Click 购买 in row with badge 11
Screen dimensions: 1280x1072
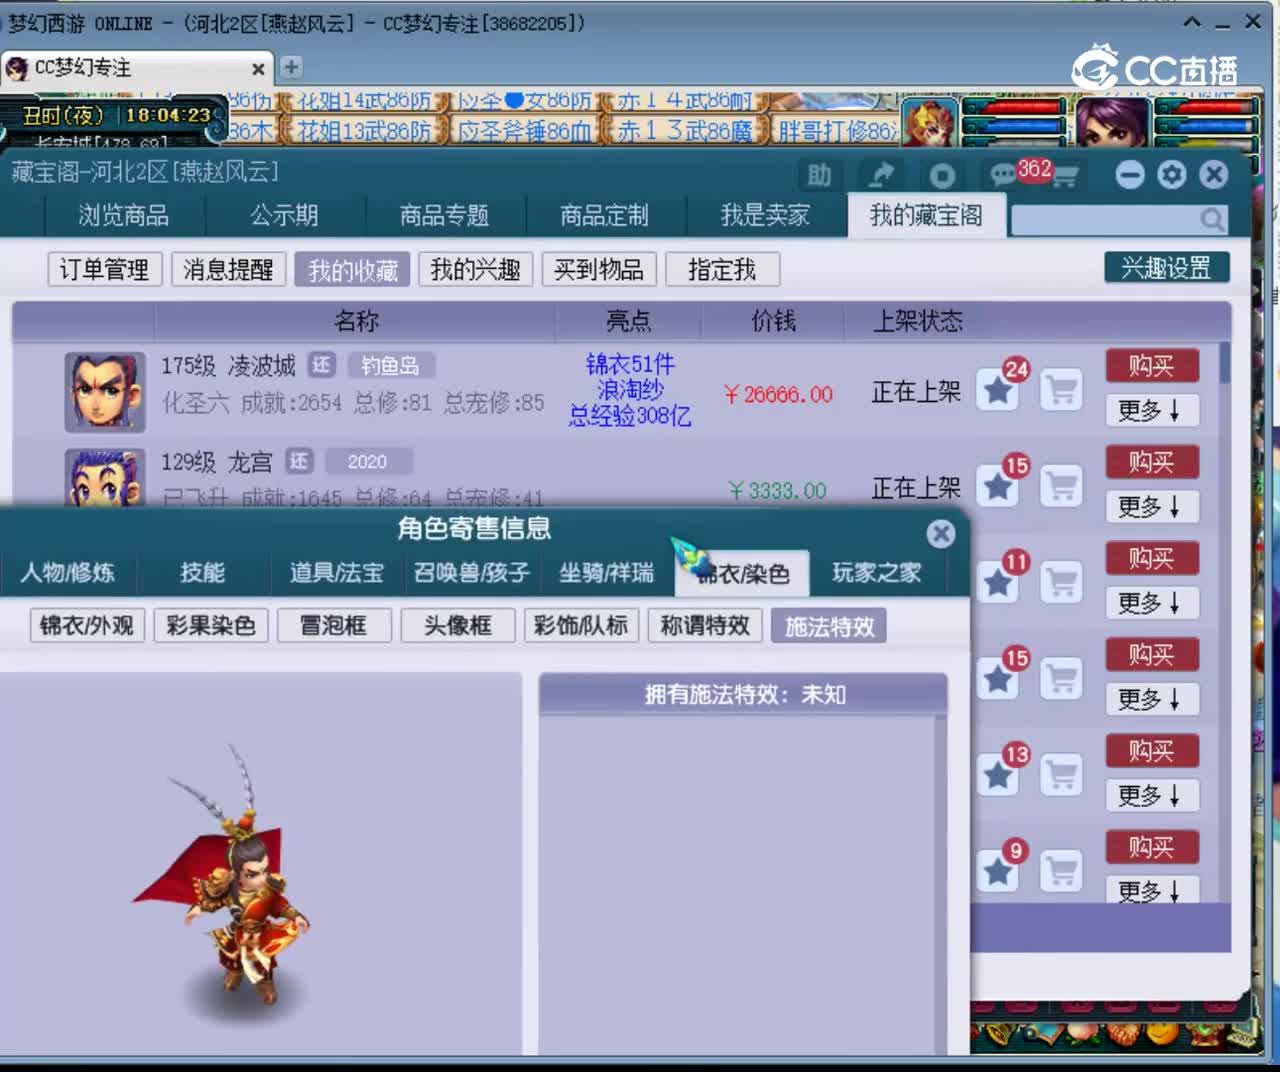coord(1151,558)
